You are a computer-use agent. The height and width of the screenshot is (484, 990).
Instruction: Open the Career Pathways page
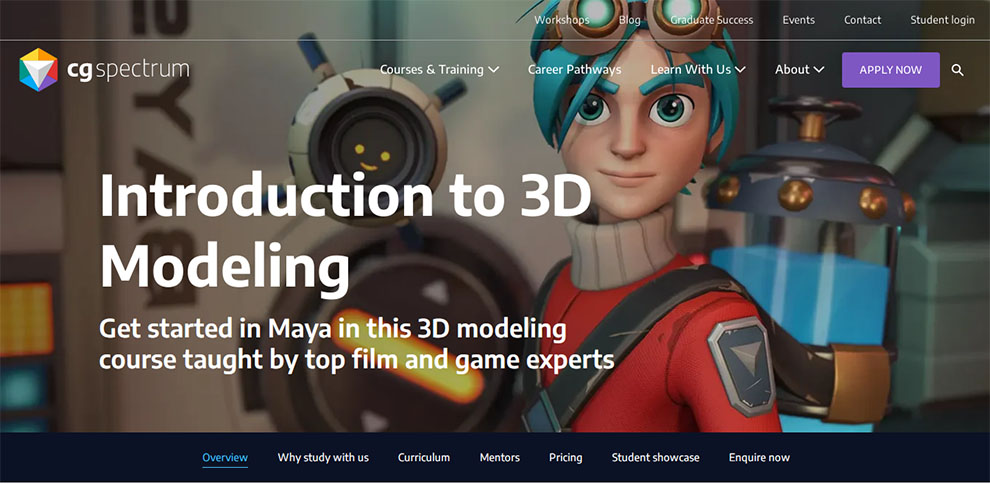[x=575, y=69]
